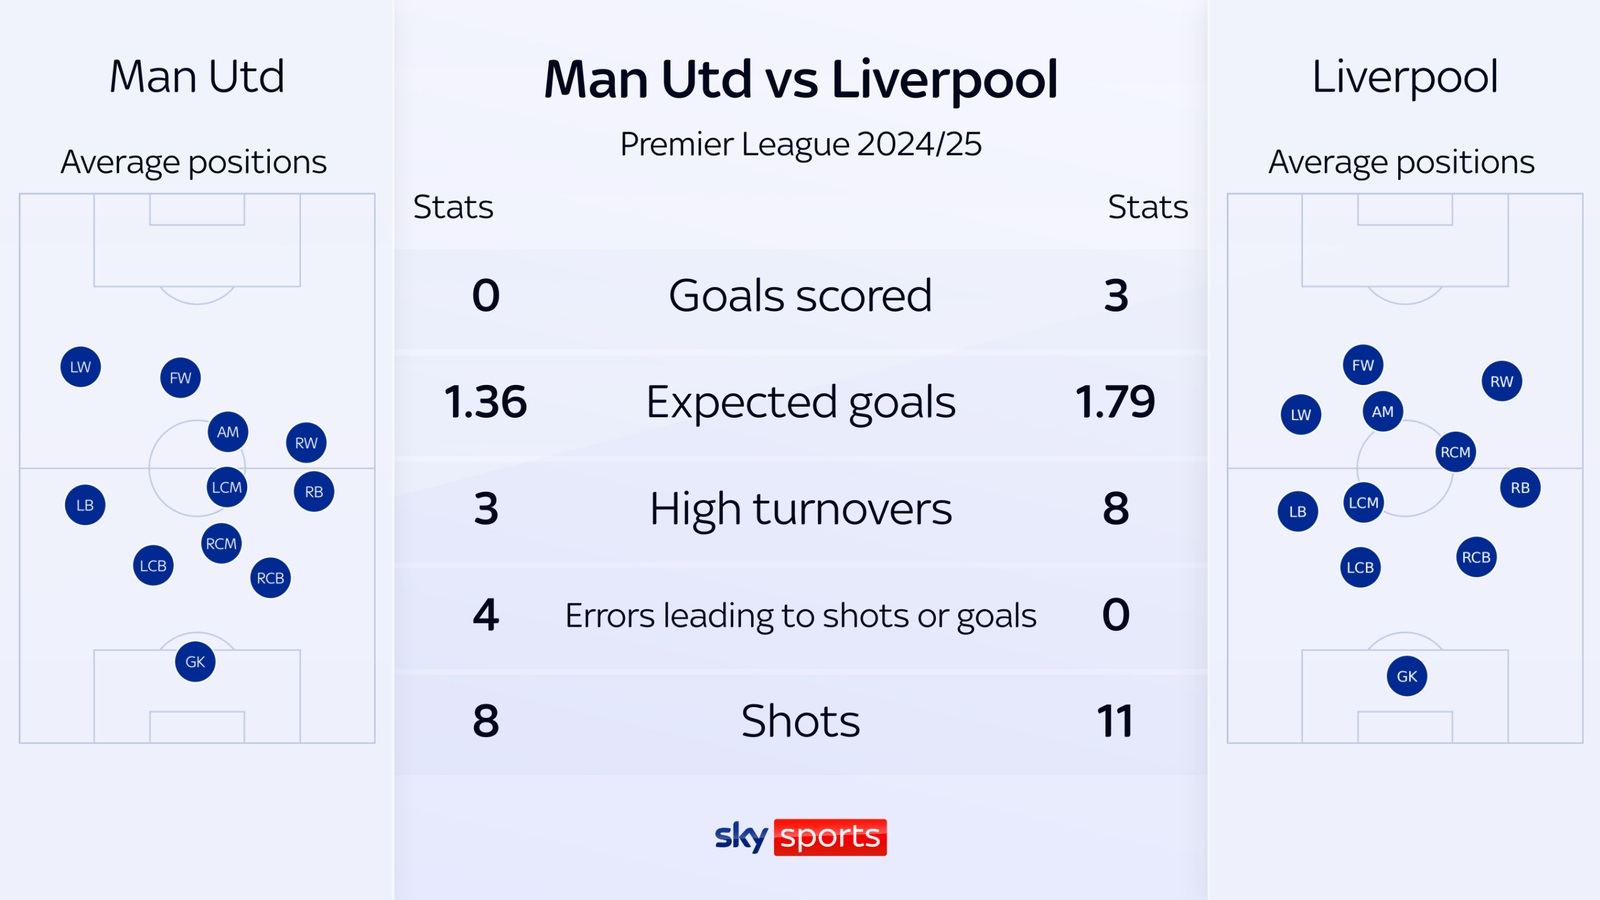Click Man Utd's LW position marker
This screenshot has width=1600, height=900.
tap(81, 367)
